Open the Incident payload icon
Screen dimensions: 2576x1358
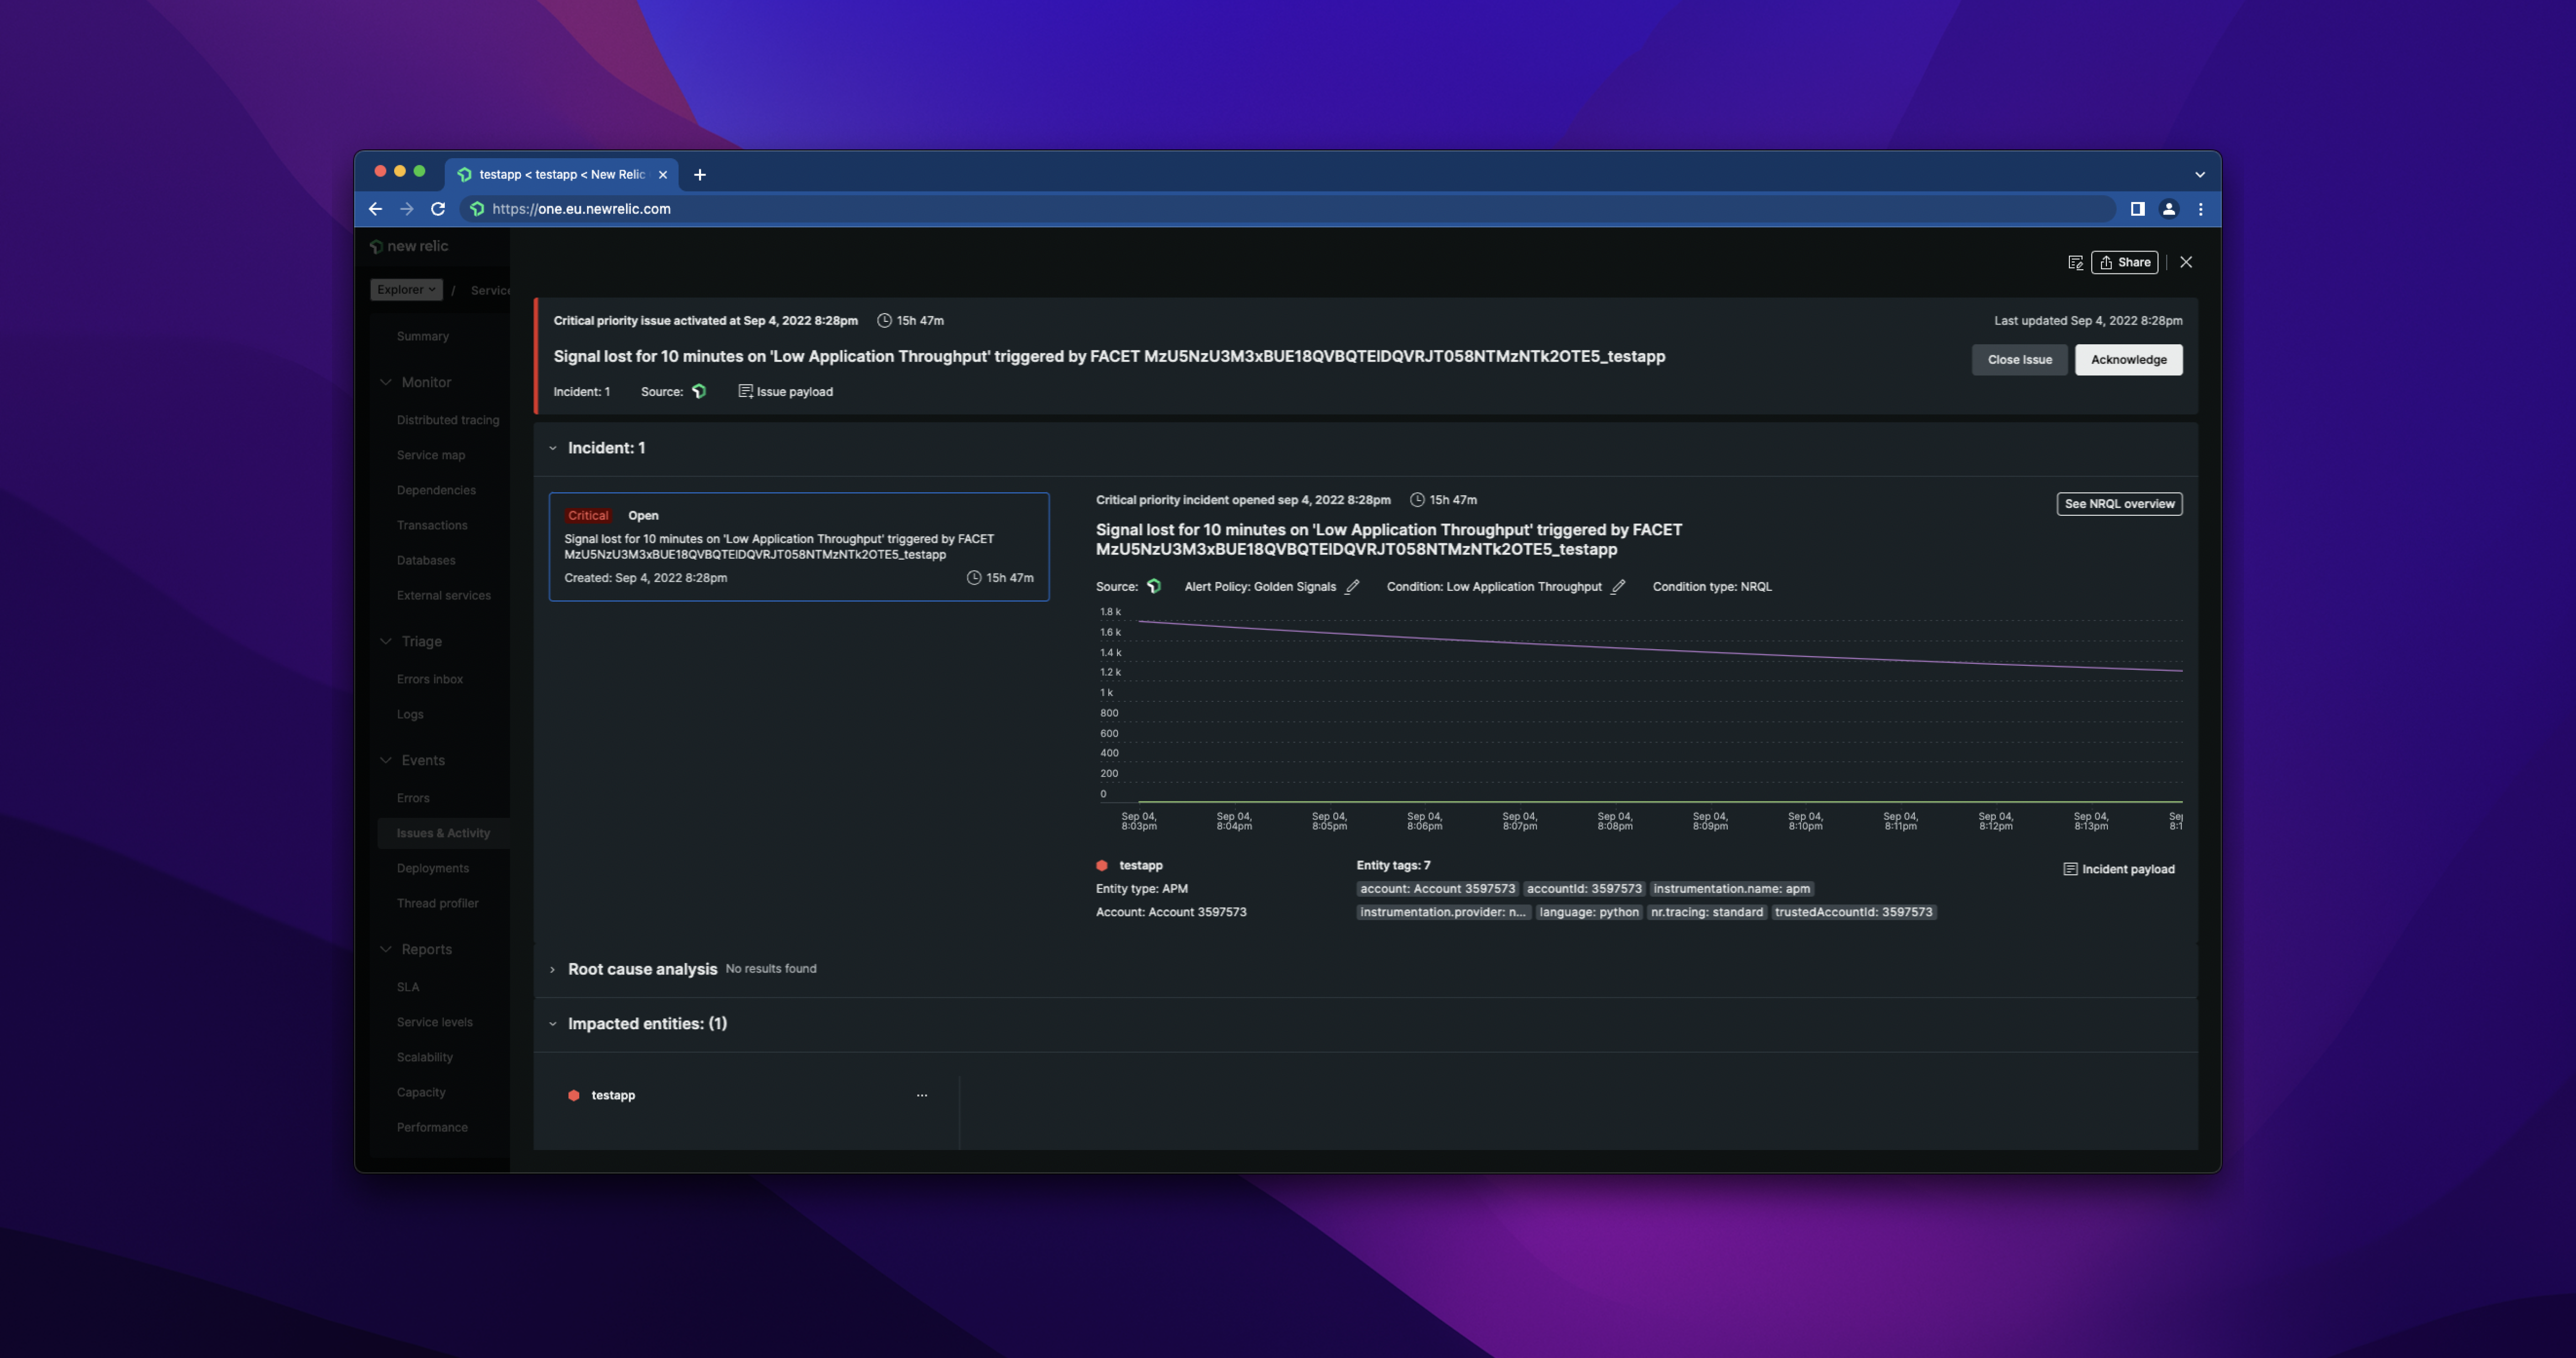click(2070, 869)
